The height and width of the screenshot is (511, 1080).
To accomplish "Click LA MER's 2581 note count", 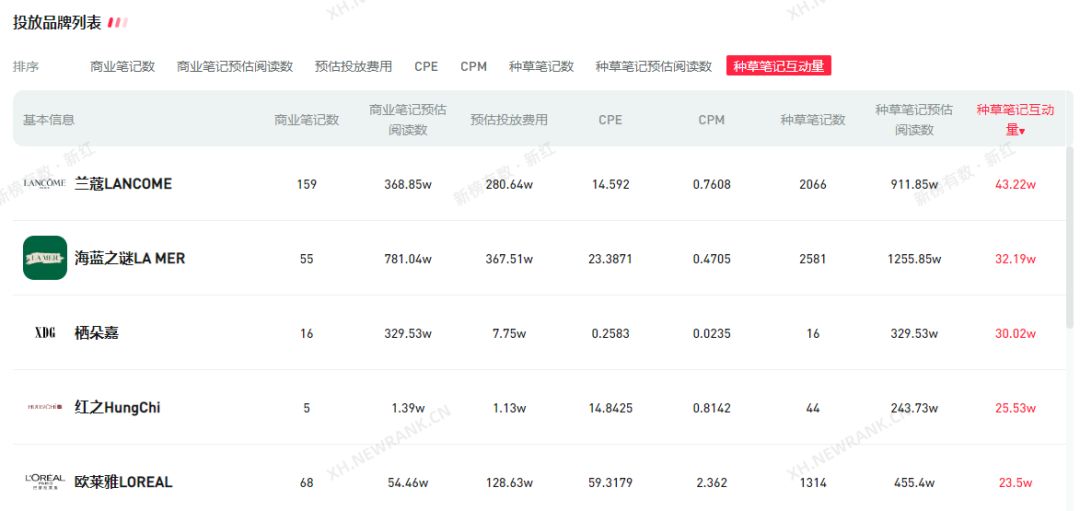I will coord(813,259).
